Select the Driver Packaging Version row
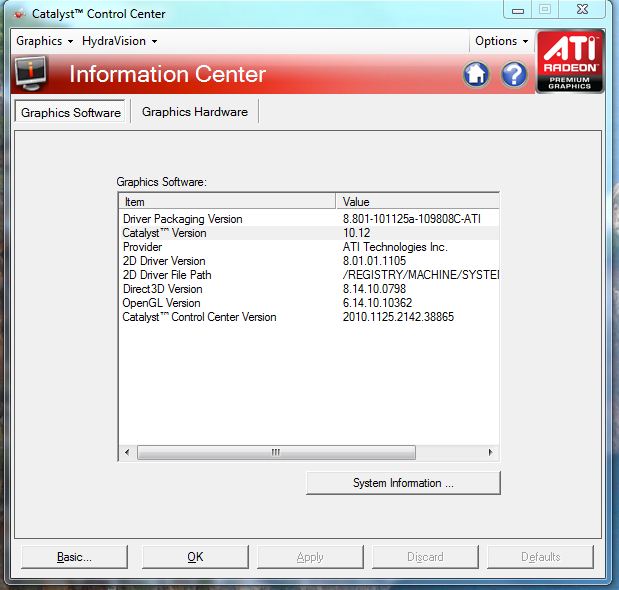Screen dimensions: 619x590 pyautogui.click(x=309, y=219)
